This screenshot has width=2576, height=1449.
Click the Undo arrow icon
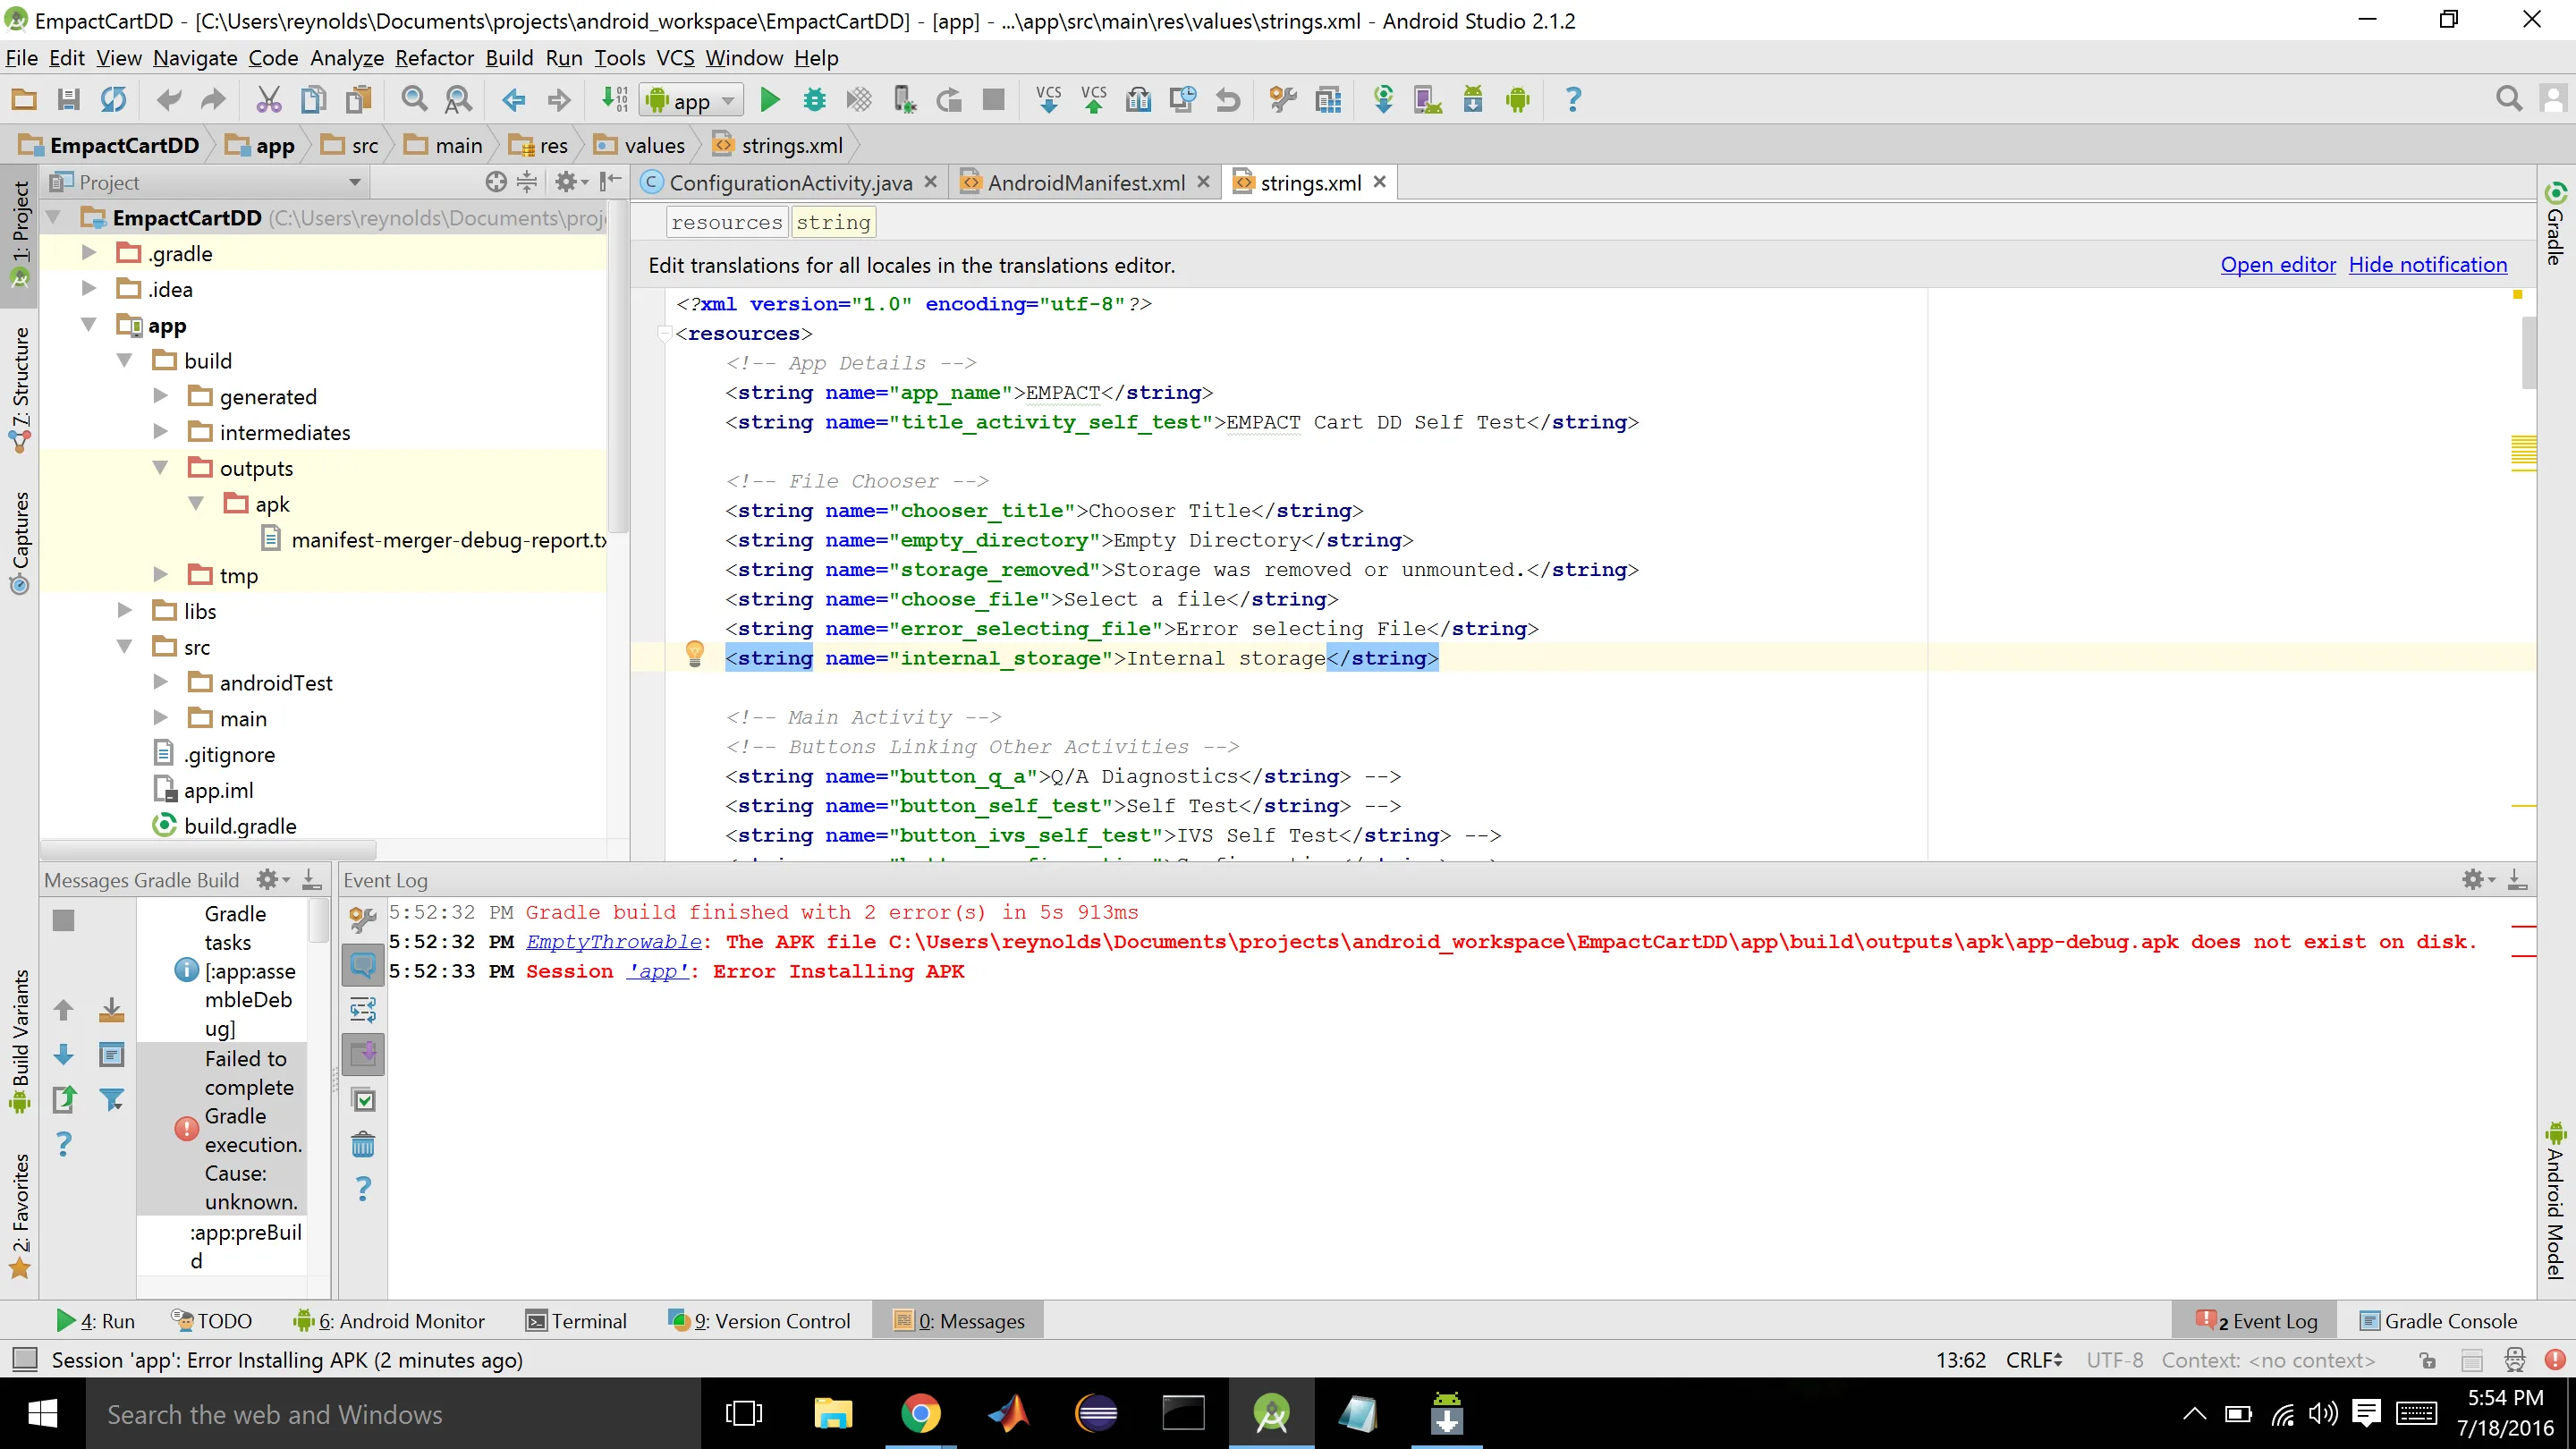coord(169,99)
